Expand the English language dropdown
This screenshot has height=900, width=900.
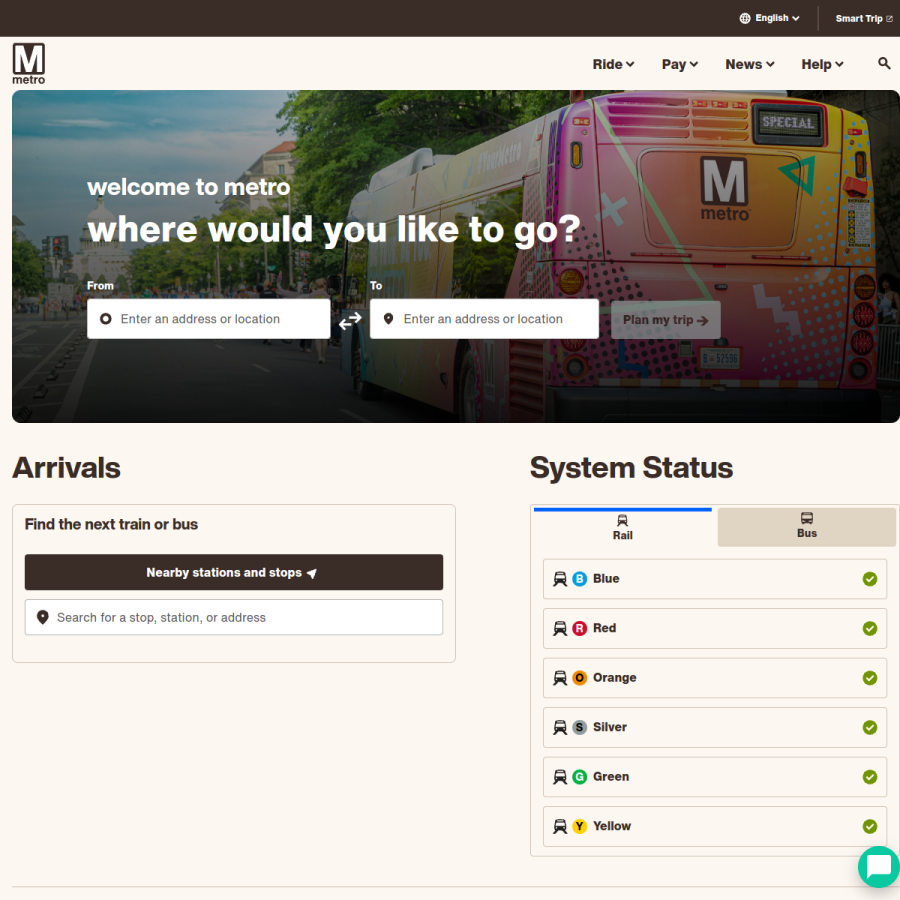coord(769,18)
